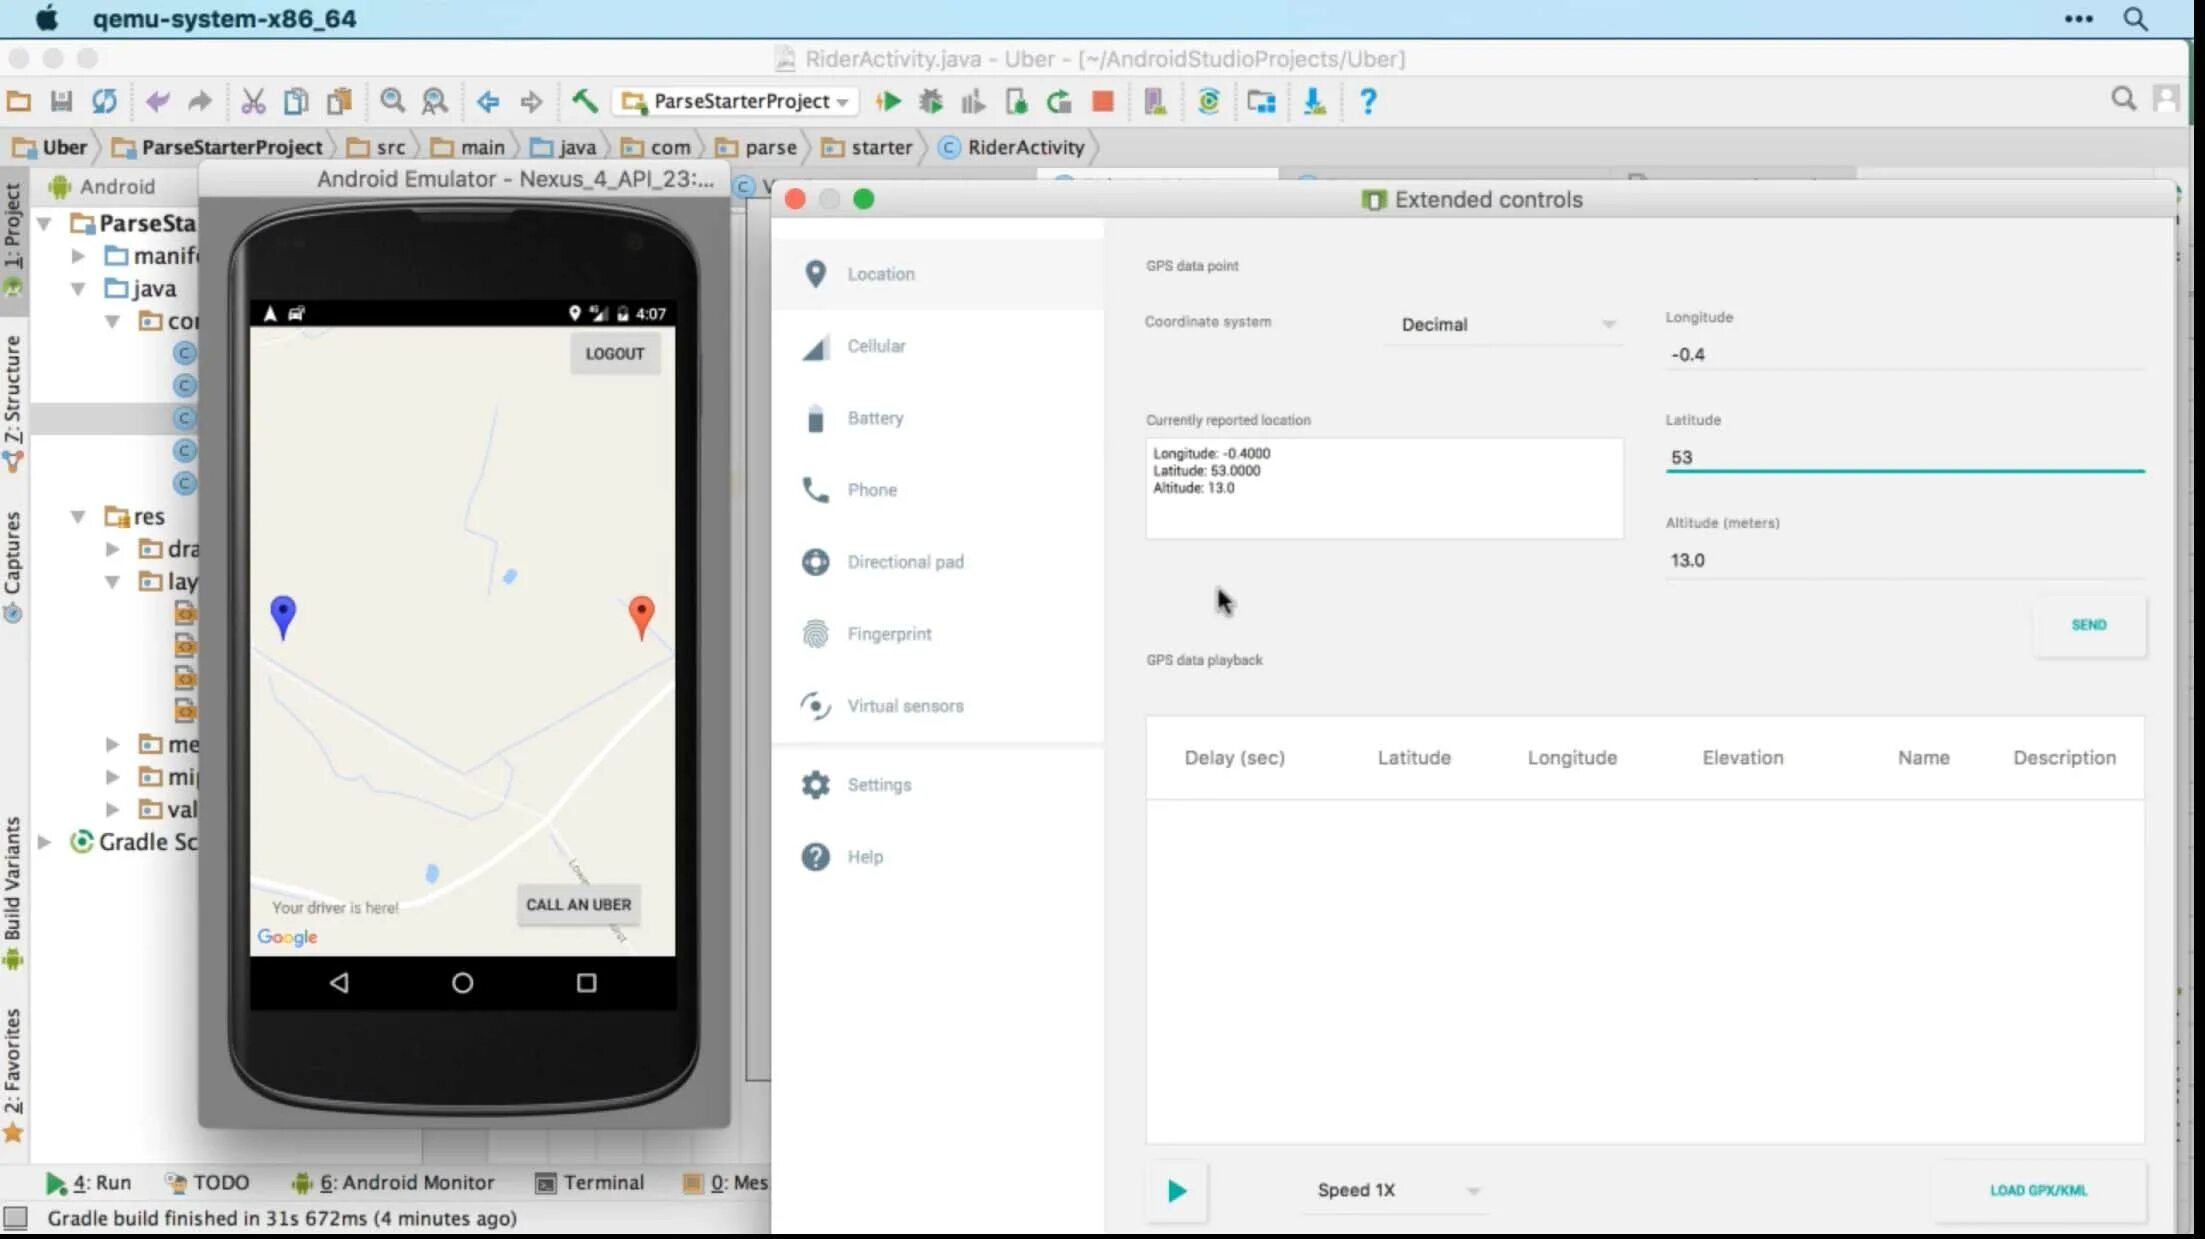The height and width of the screenshot is (1239, 2205).
Task: Click Sync project refresh icon in toolbar
Action: tap(104, 101)
